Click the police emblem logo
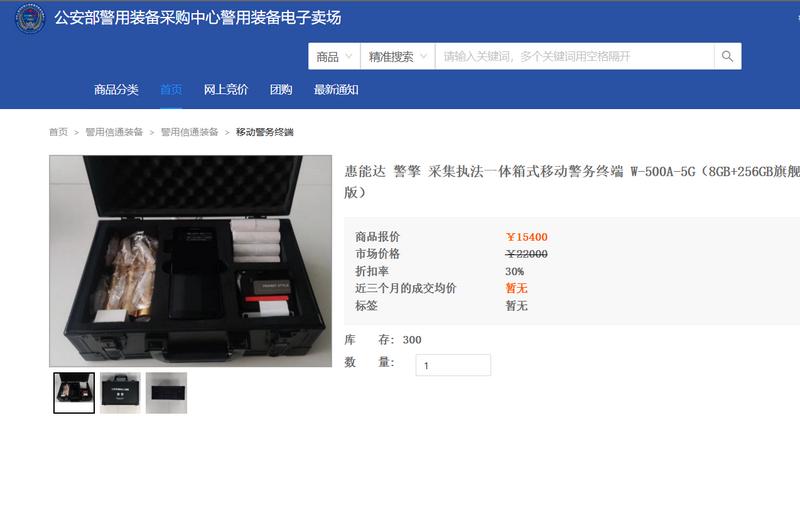This screenshot has width=800, height=514. 30,18
